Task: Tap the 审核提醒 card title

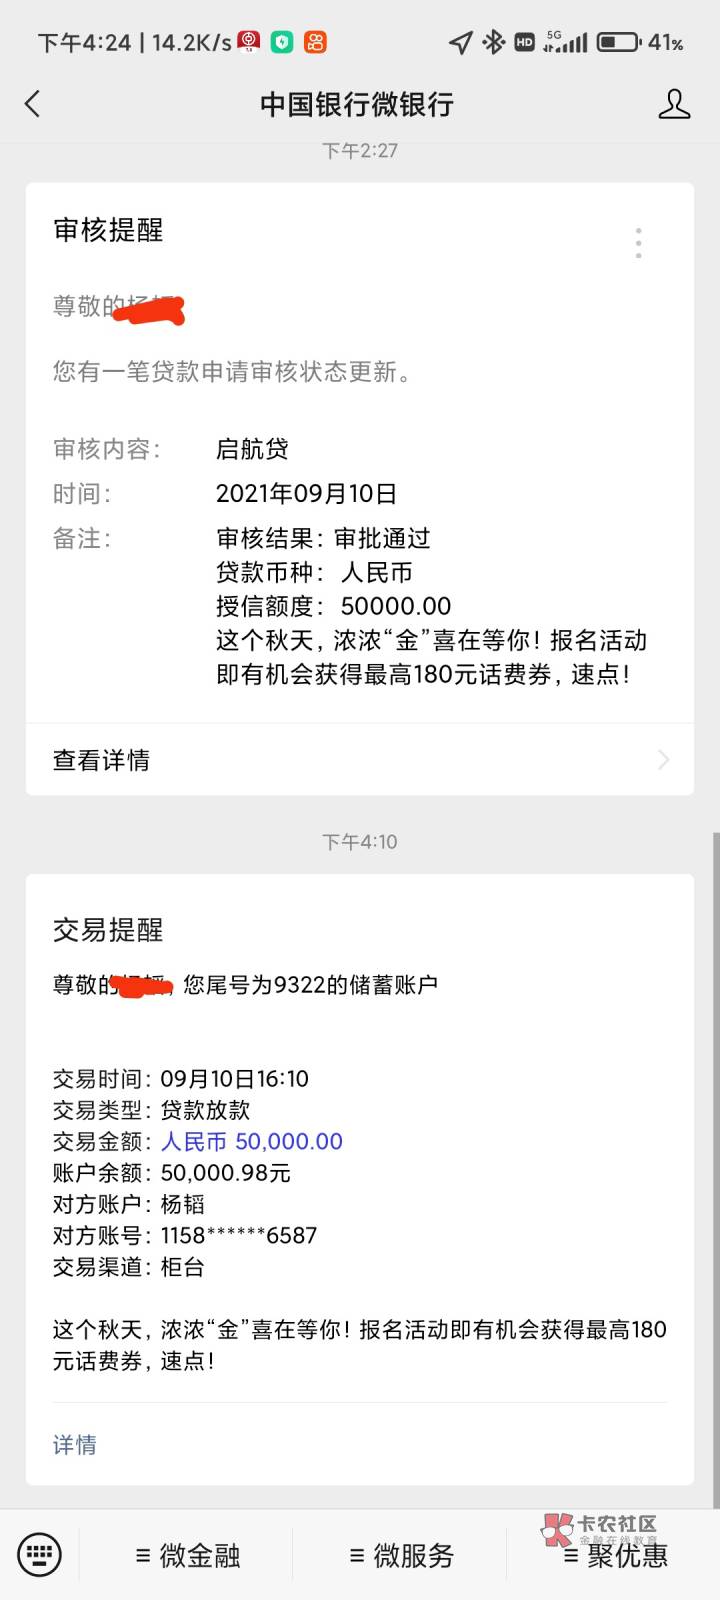Action: (x=108, y=230)
